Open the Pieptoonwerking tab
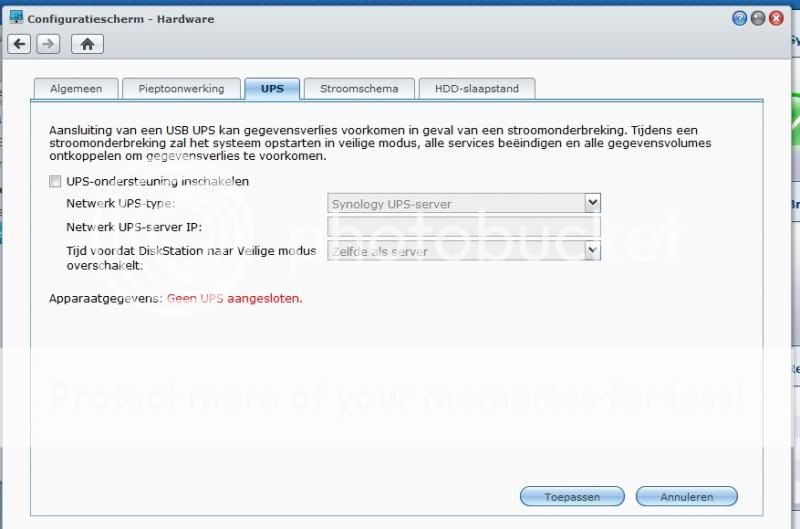 pos(181,88)
